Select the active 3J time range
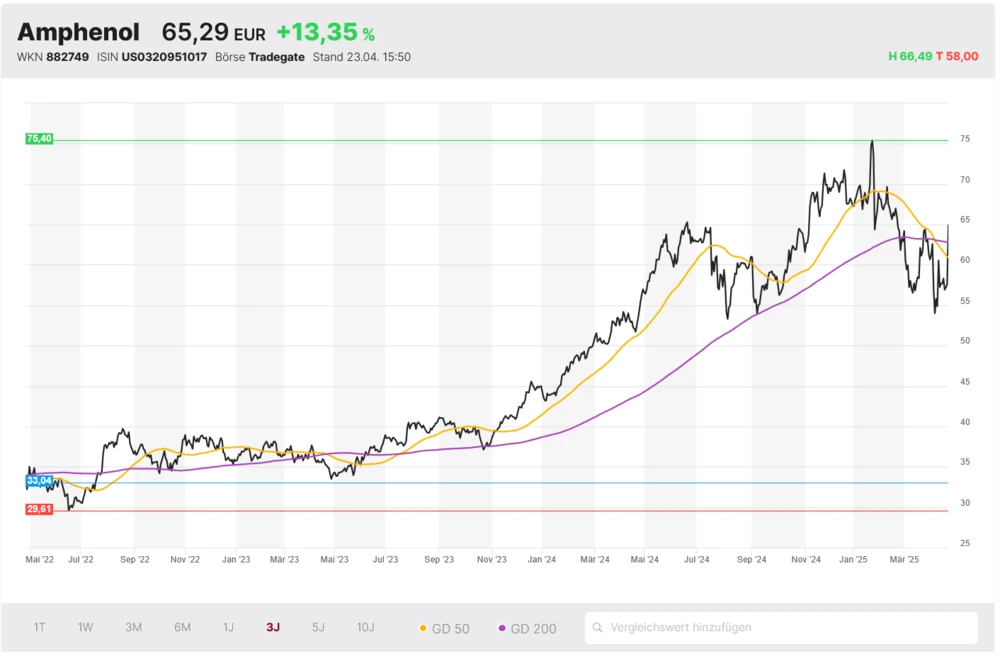The height and width of the screenshot is (656, 1000). pyautogui.click(x=273, y=627)
